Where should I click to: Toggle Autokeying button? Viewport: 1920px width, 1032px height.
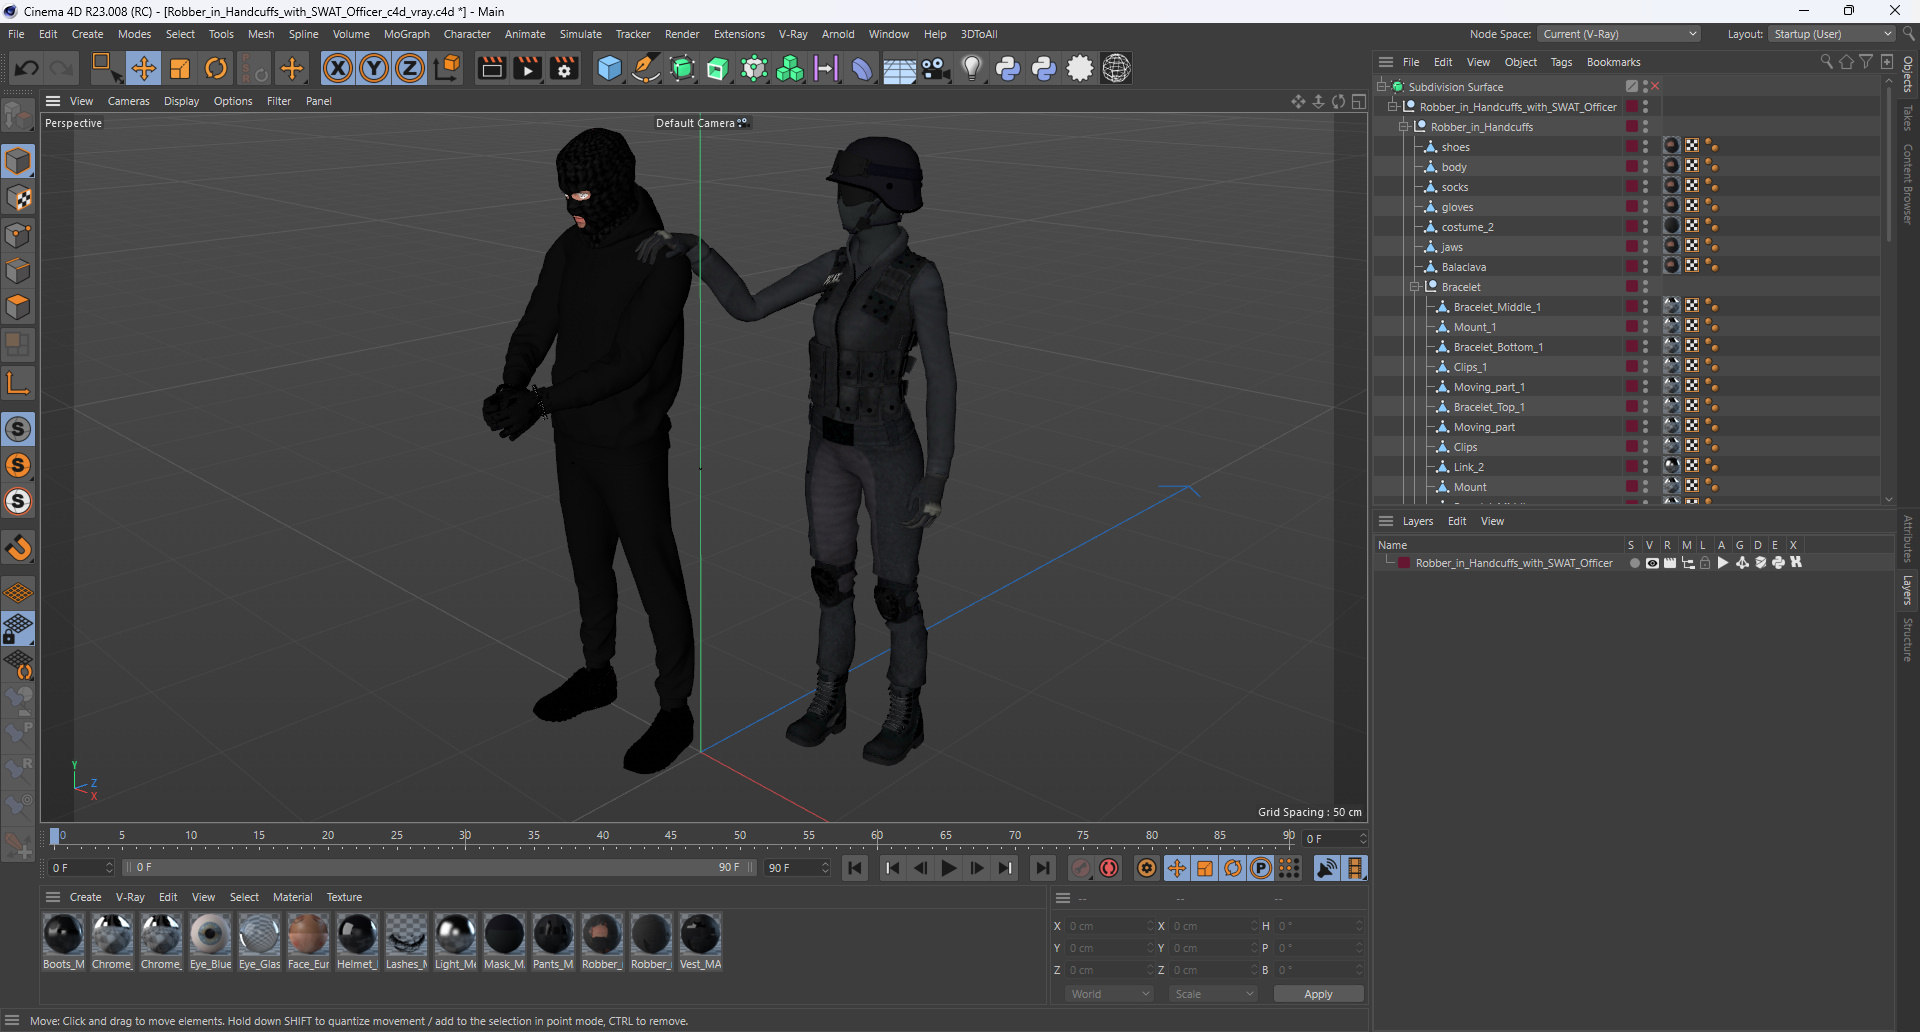pyautogui.click(x=1109, y=868)
